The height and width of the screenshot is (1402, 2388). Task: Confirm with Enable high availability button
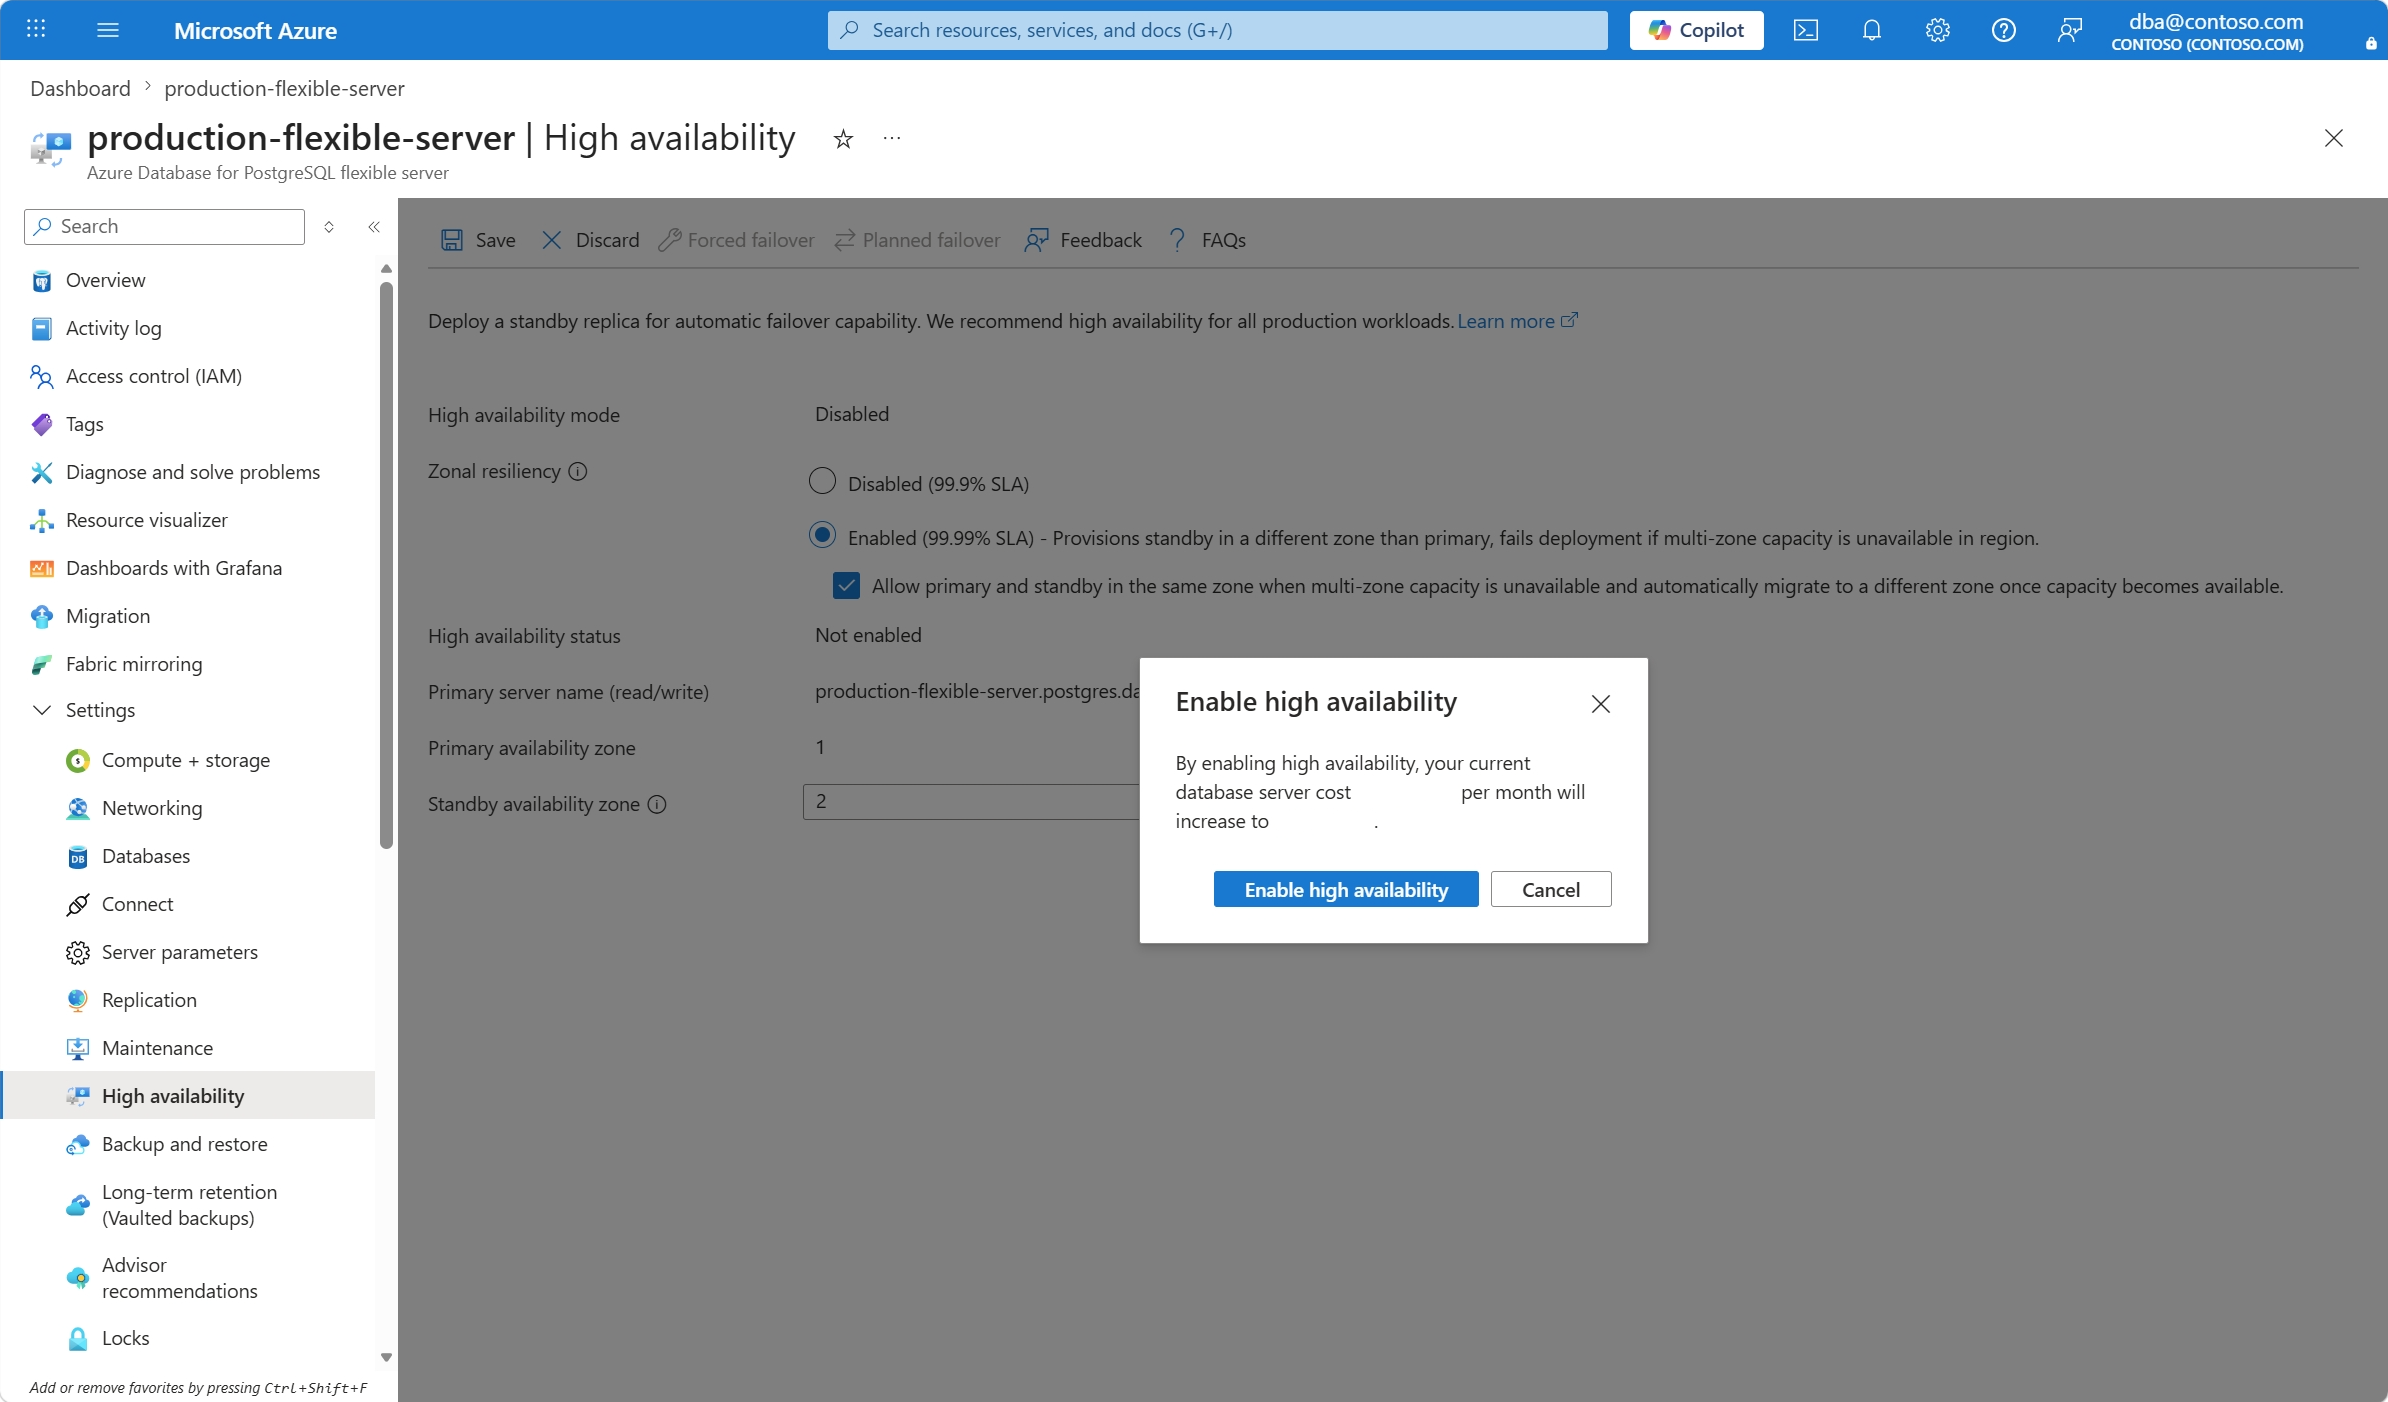pos(1346,889)
